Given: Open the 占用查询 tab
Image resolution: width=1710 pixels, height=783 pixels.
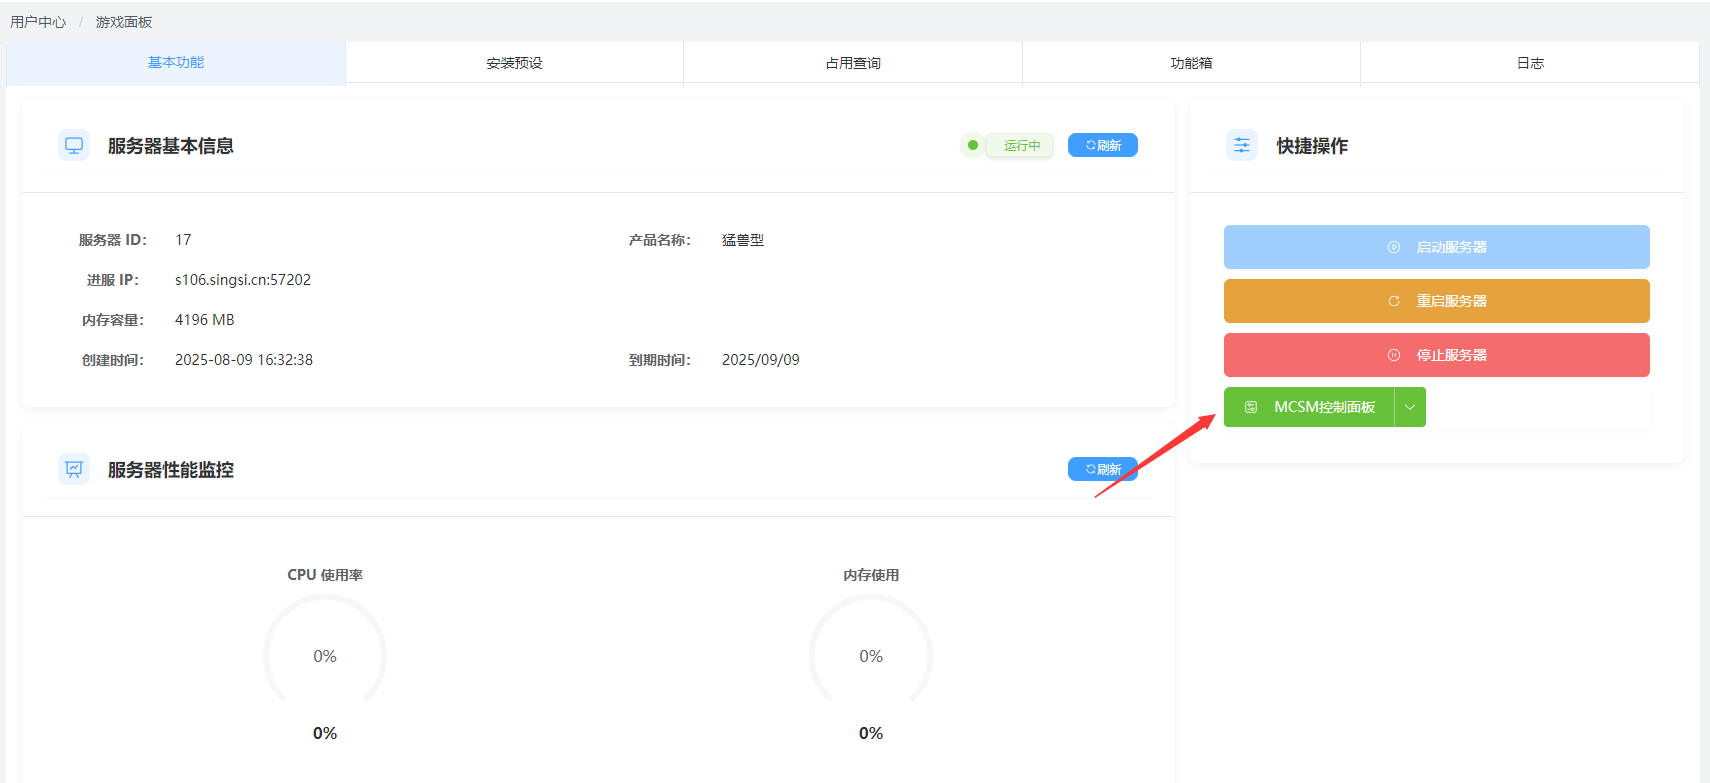Looking at the screenshot, I should click(x=853, y=63).
